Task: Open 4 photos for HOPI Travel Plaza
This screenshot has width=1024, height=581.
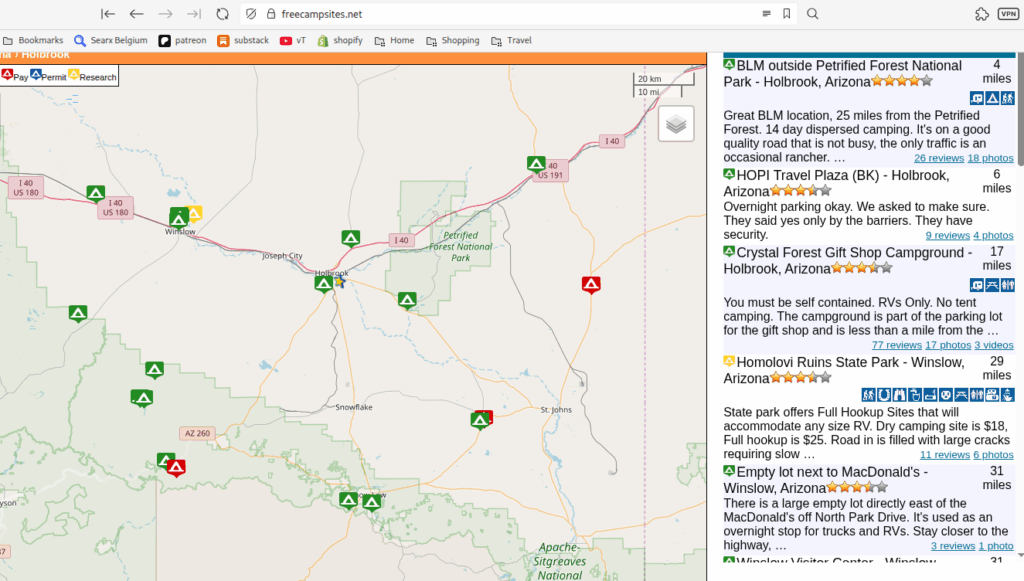Action: pos(993,235)
